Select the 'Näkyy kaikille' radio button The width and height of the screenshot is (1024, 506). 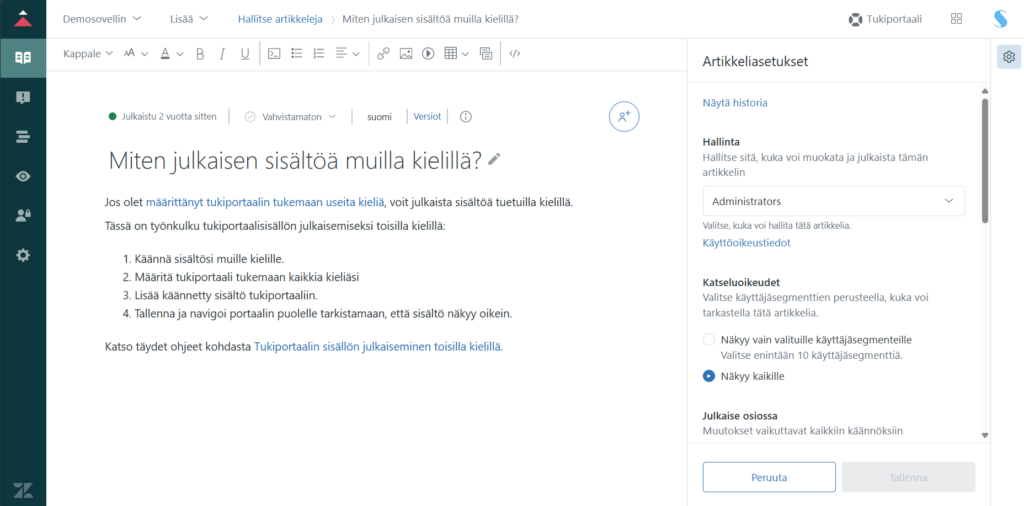pyautogui.click(x=709, y=376)
